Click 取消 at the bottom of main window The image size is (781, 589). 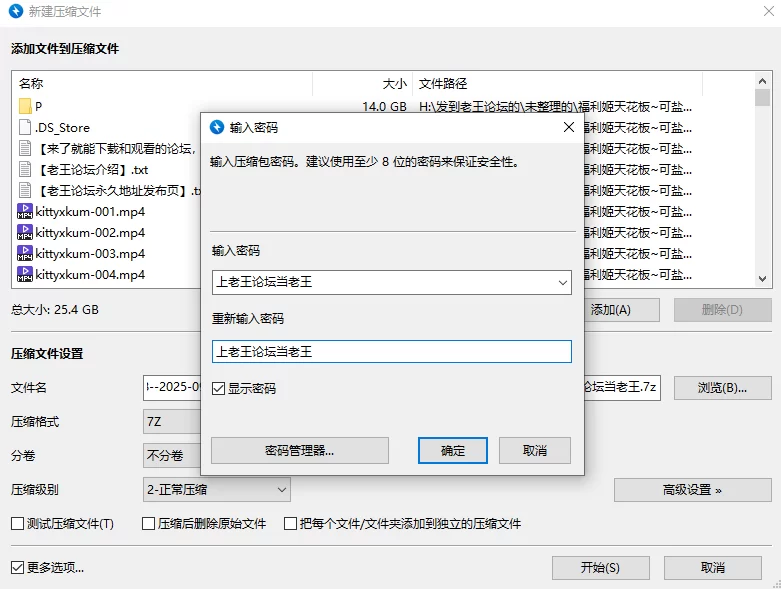(713, 568)
